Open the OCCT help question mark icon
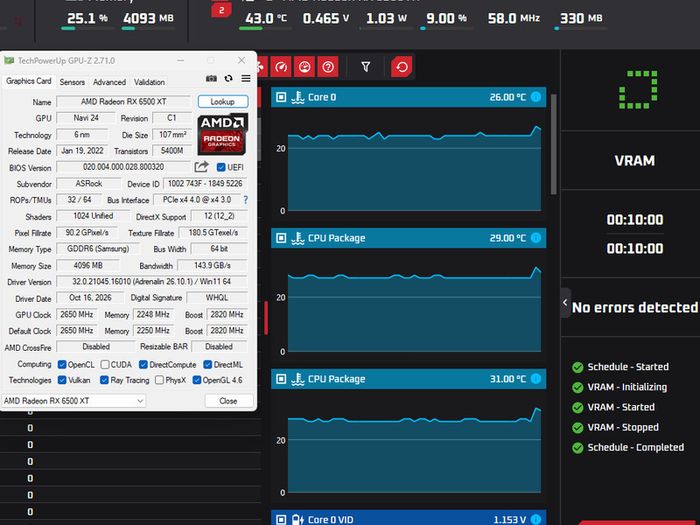The height and width of the screenshot is (525, 700). click(328, 67)
